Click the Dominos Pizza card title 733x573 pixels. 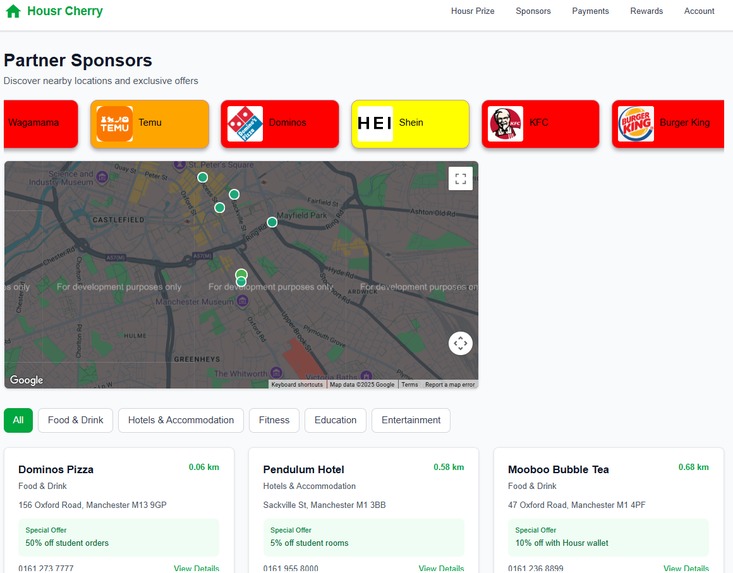[56, 469]
